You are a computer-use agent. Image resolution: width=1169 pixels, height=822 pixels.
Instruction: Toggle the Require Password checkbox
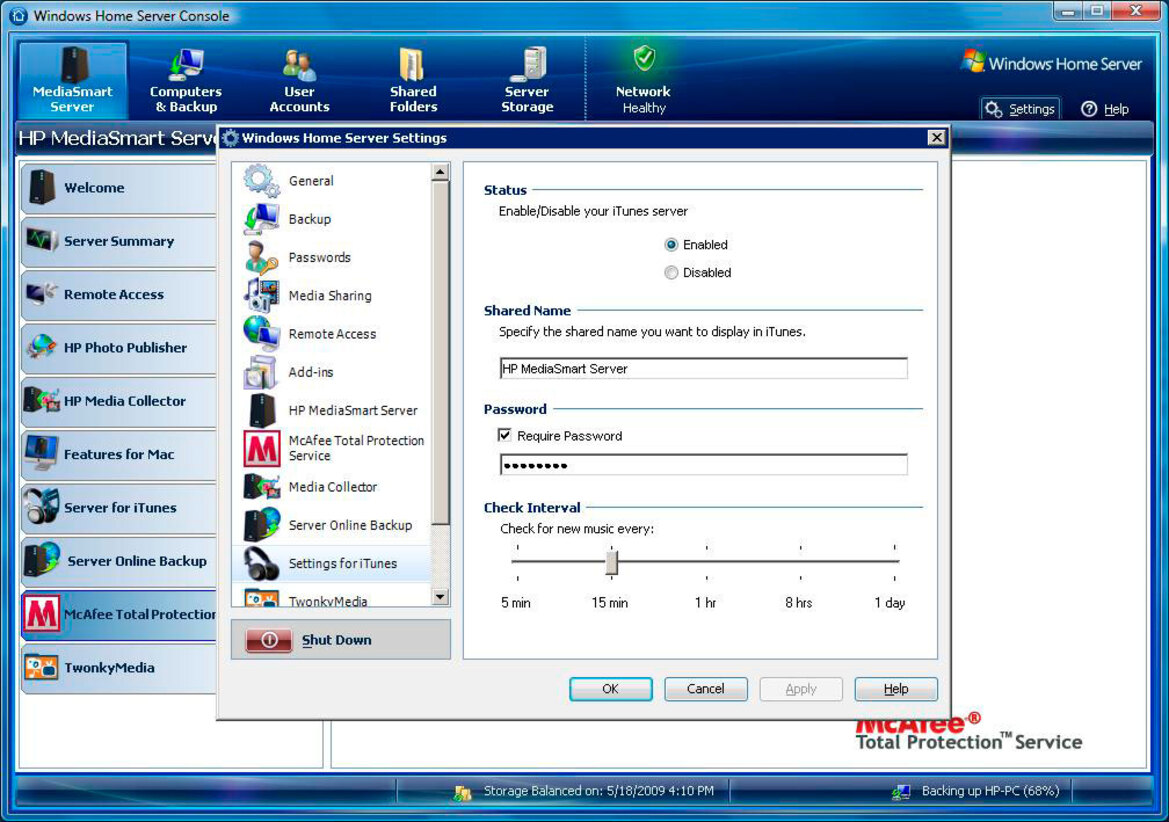click(x=505, y=435)
